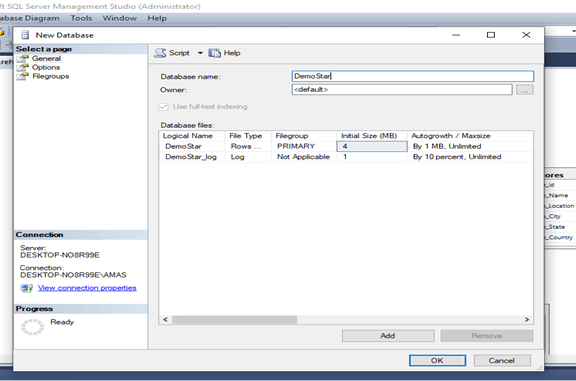Open the Help menu in SSMS
Image resolution: width=576 pixels, height=381 pixels.
(x=157, y=18)
